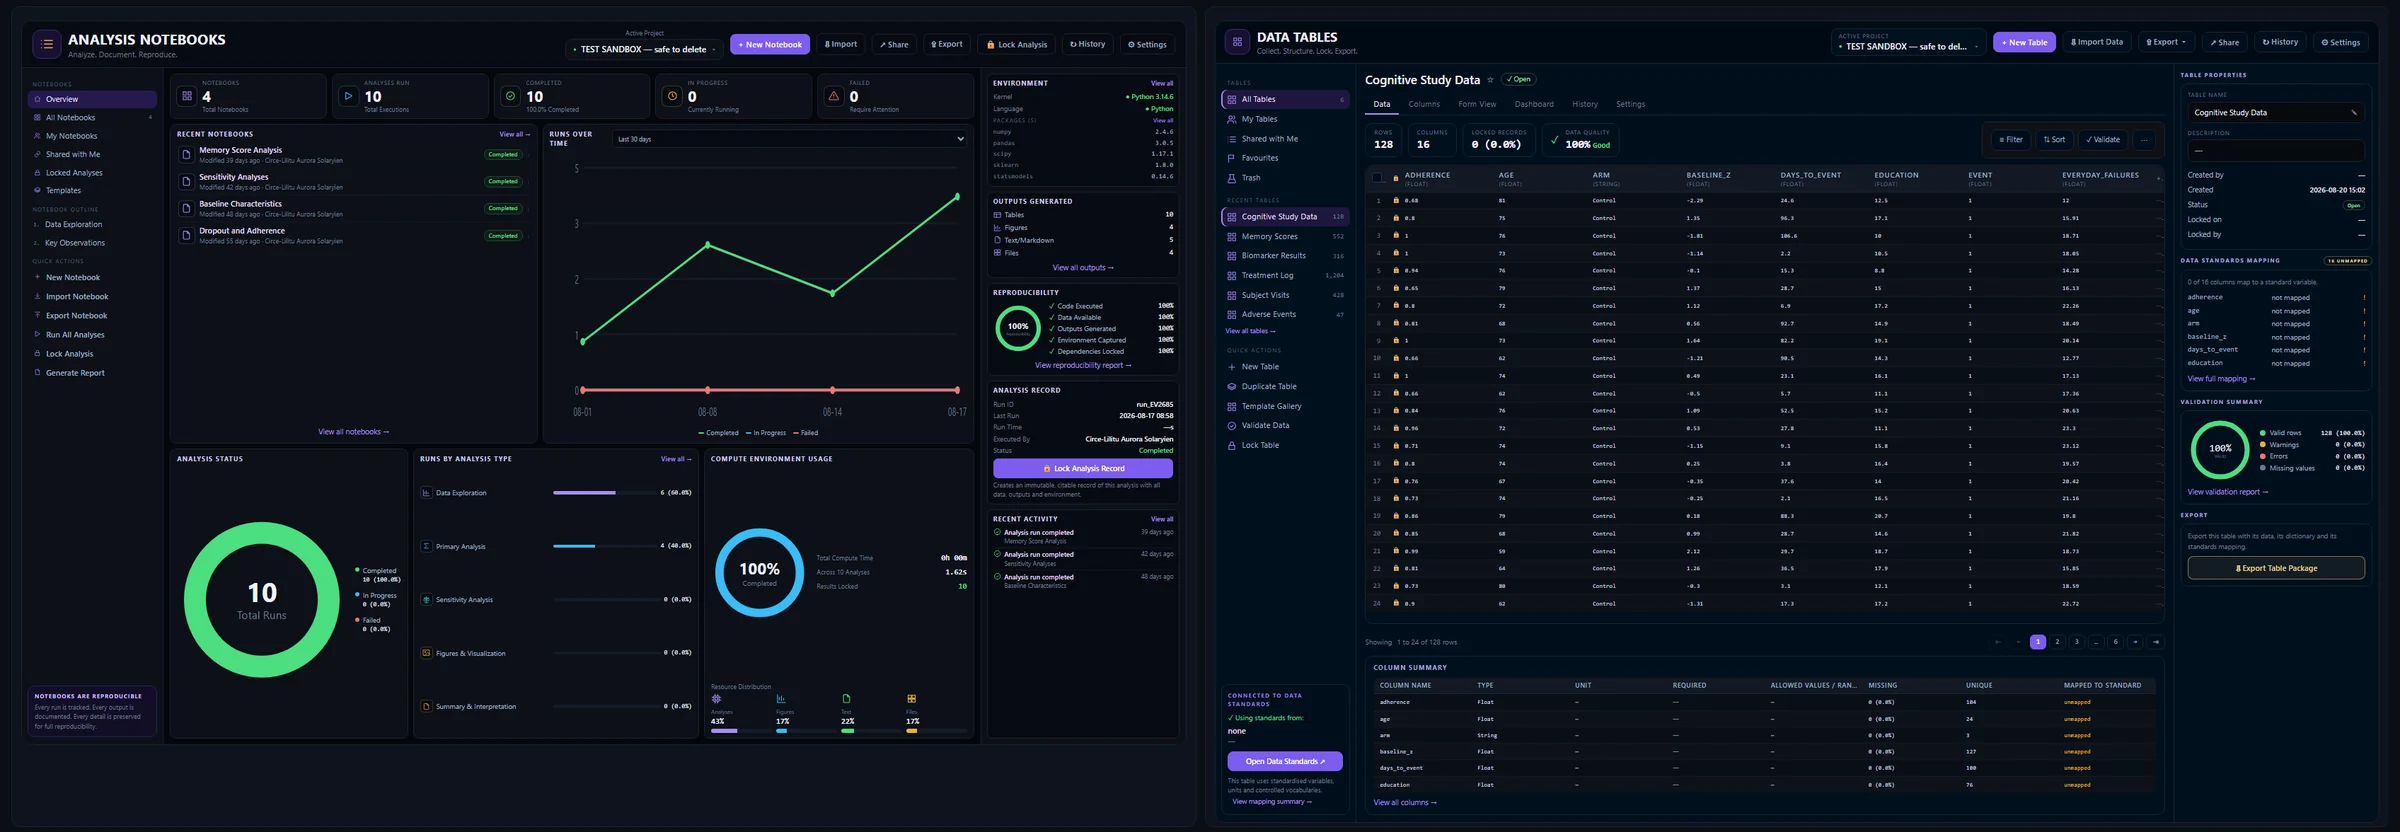Toggle the select-all checkbox in table header
The image size is (2400, 832).
point(1378,178)
